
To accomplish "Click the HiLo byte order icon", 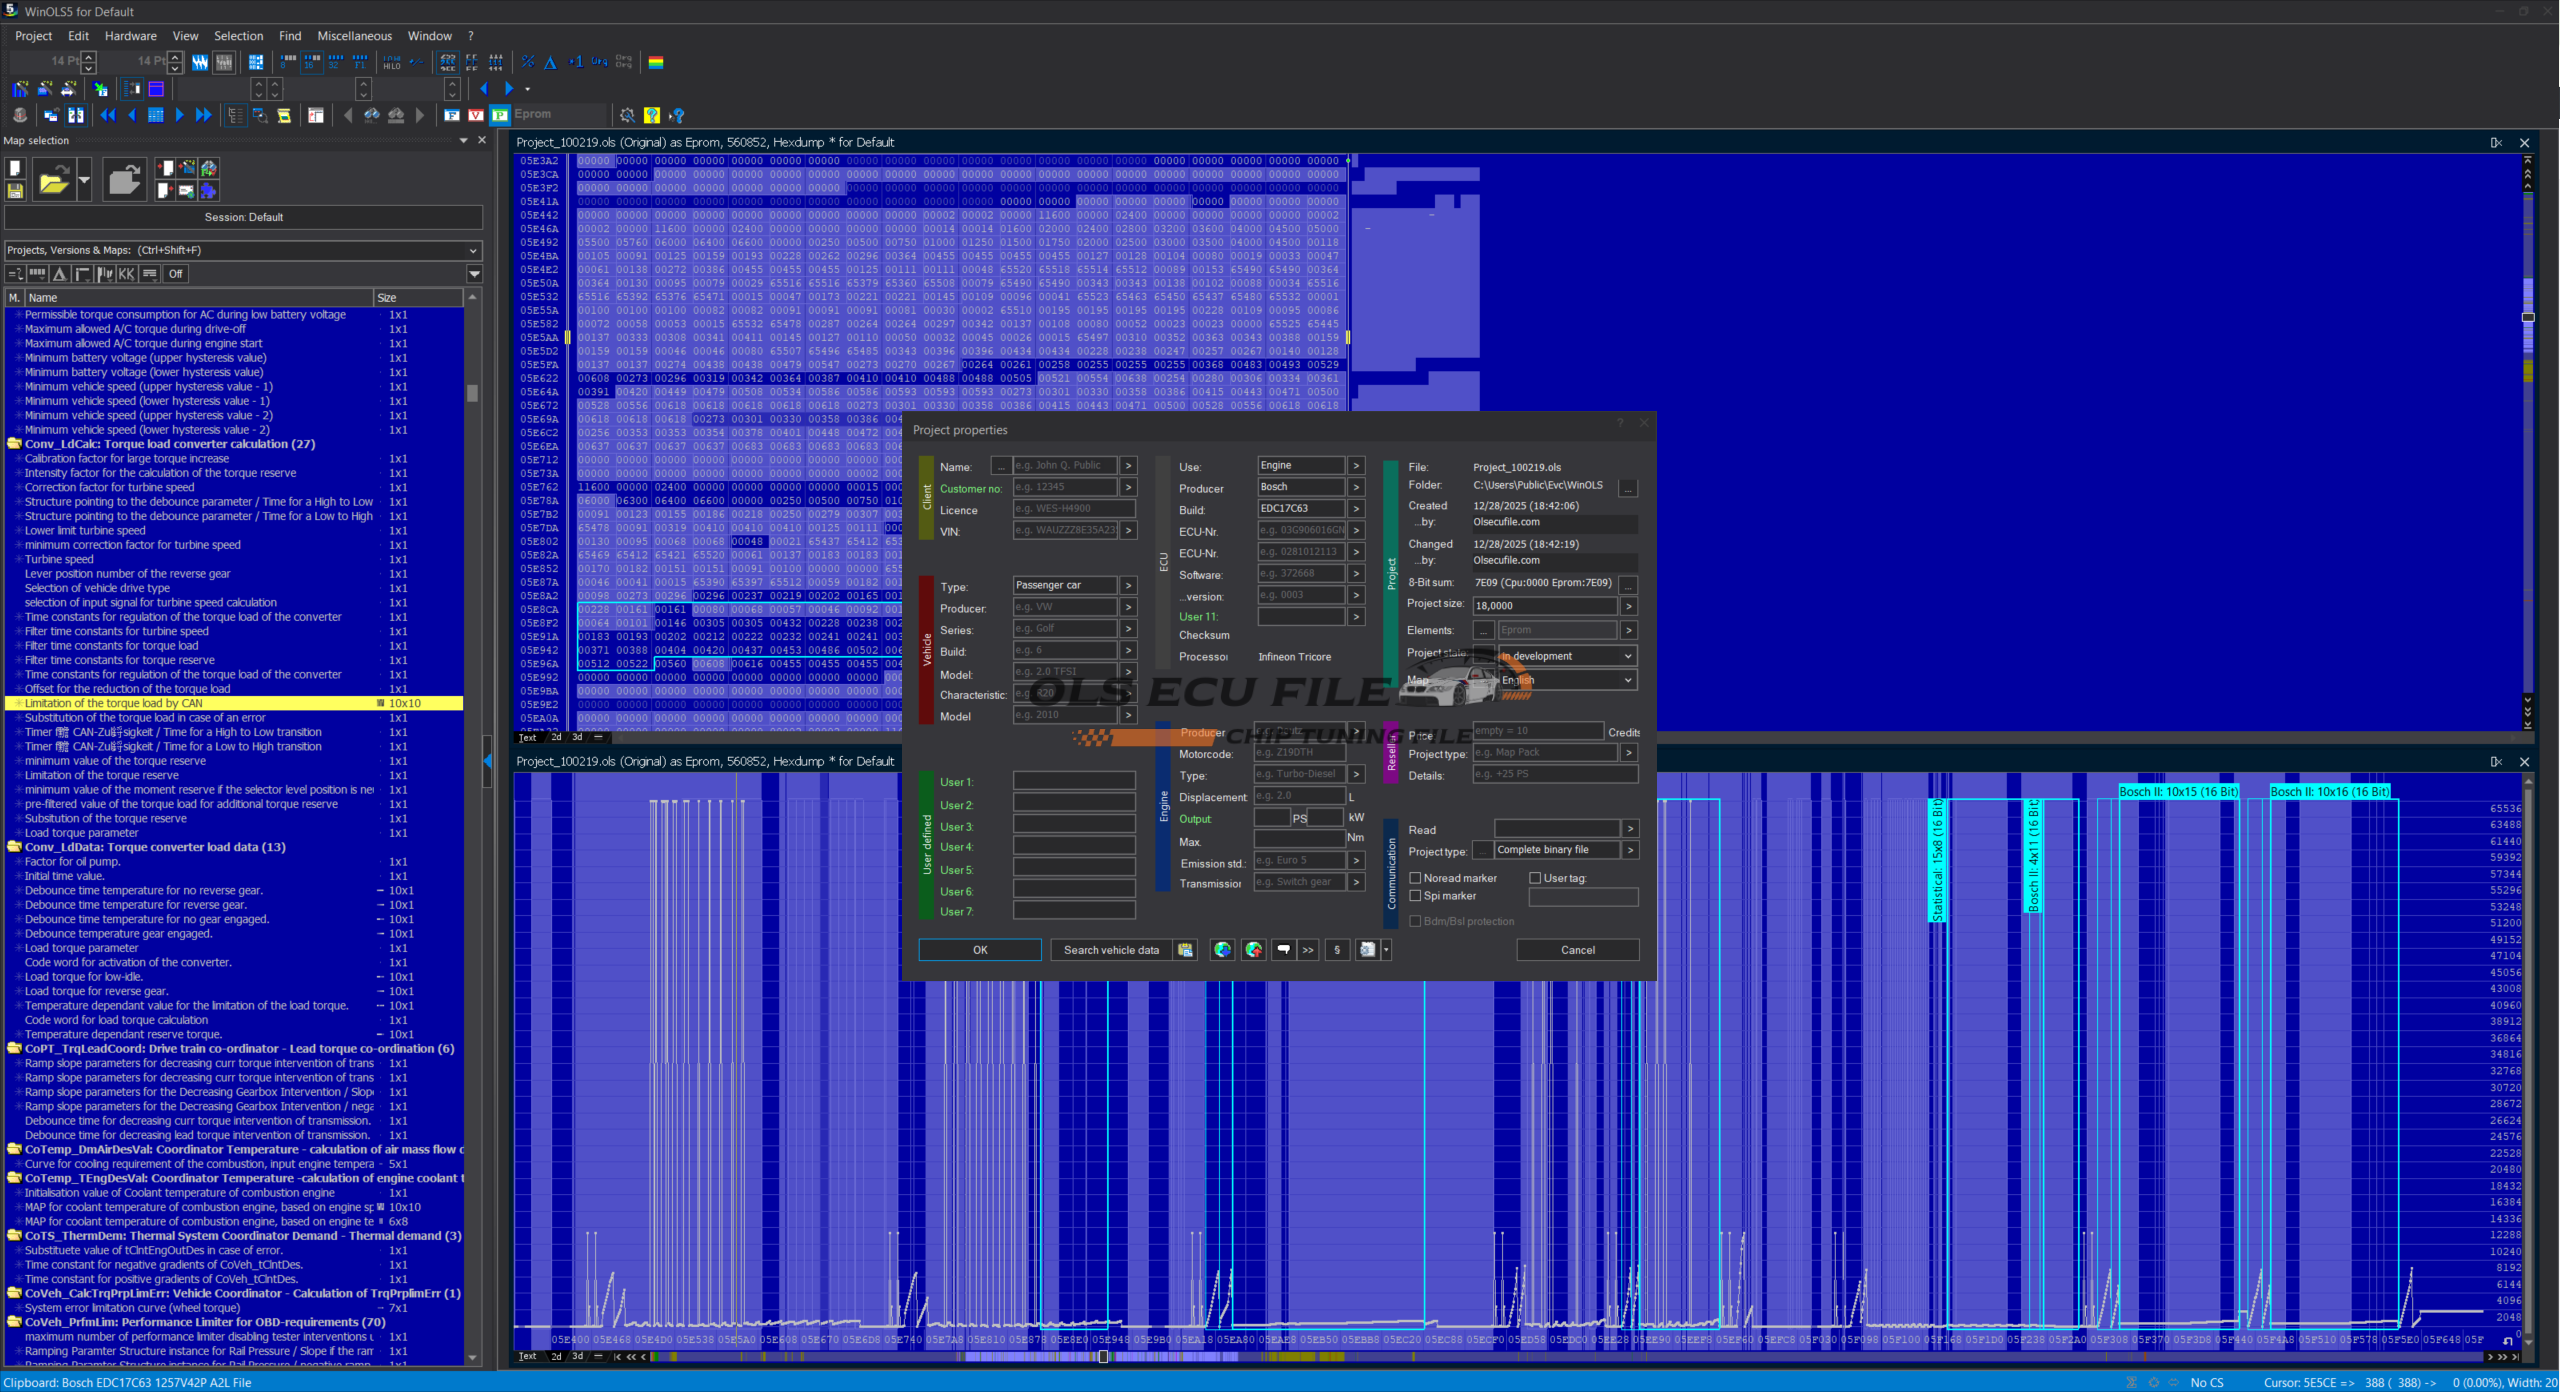I will click(x=391, y=62).
